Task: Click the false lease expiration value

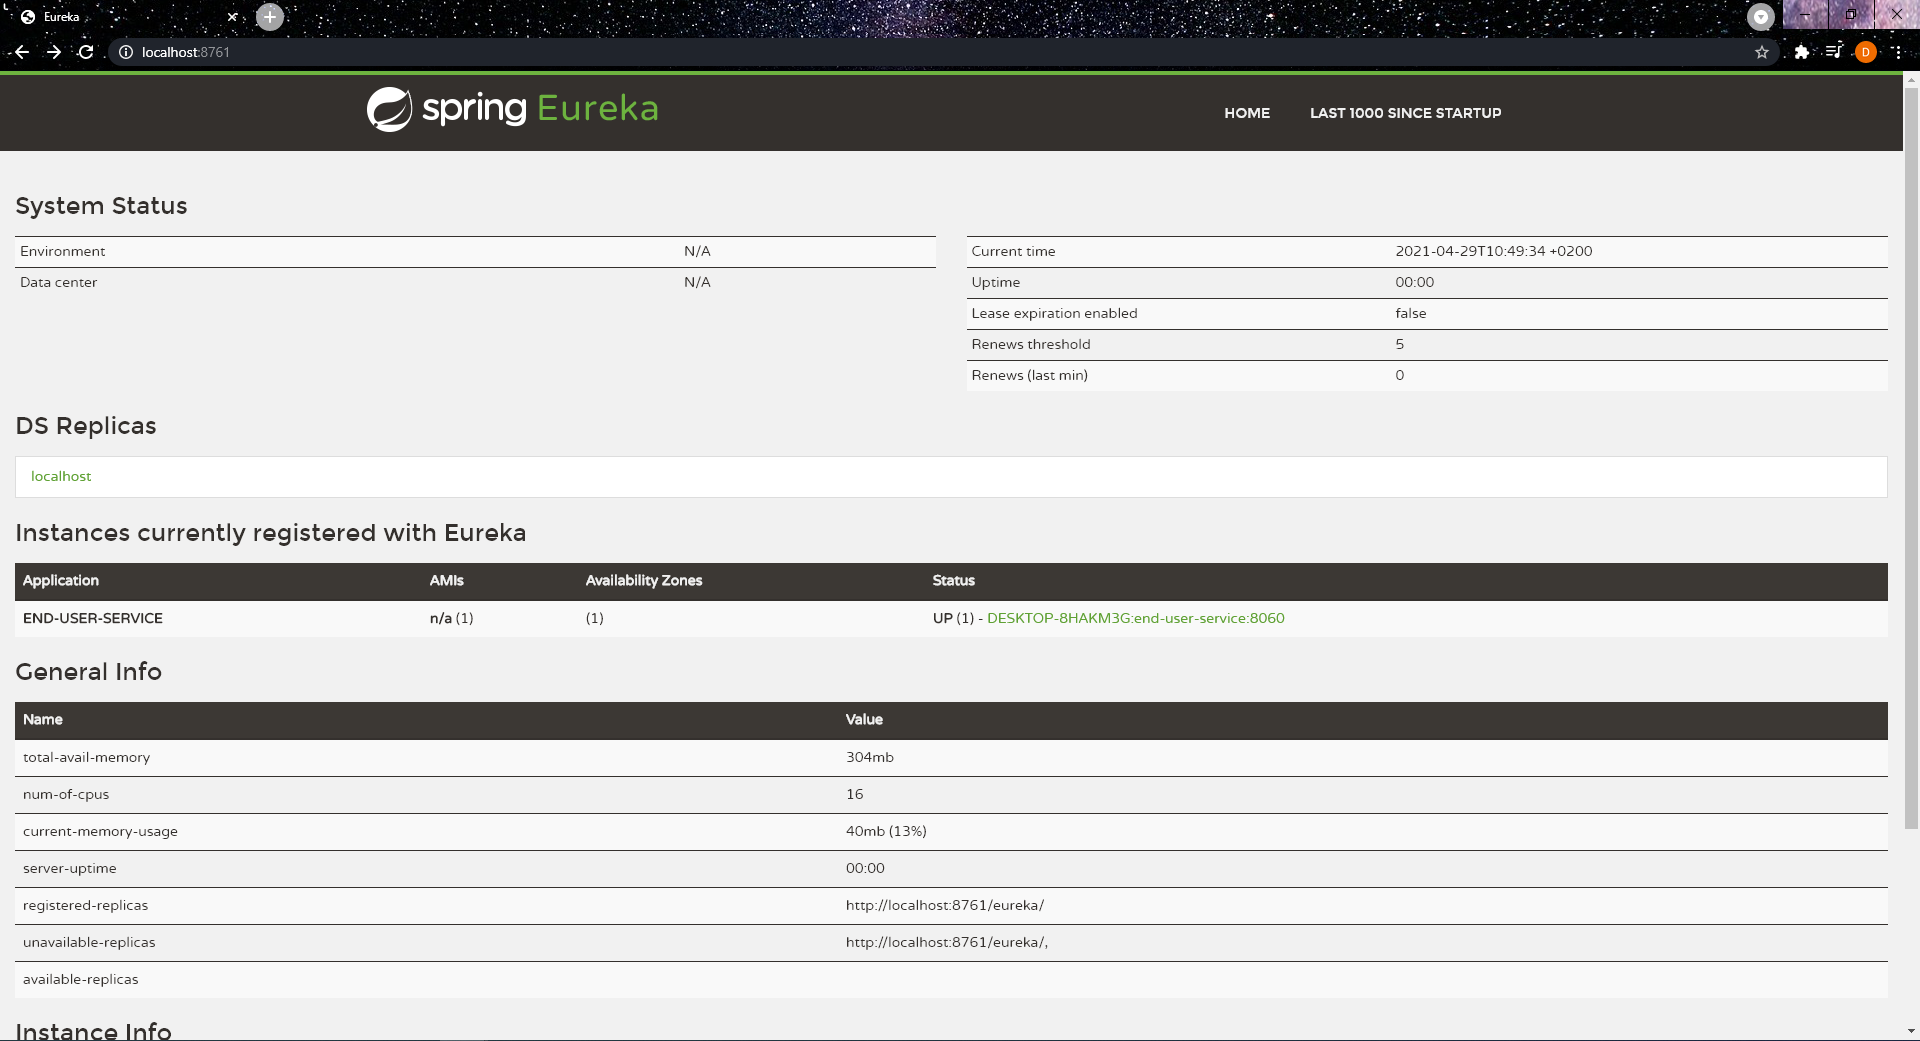Action: tap(1410, 313)
